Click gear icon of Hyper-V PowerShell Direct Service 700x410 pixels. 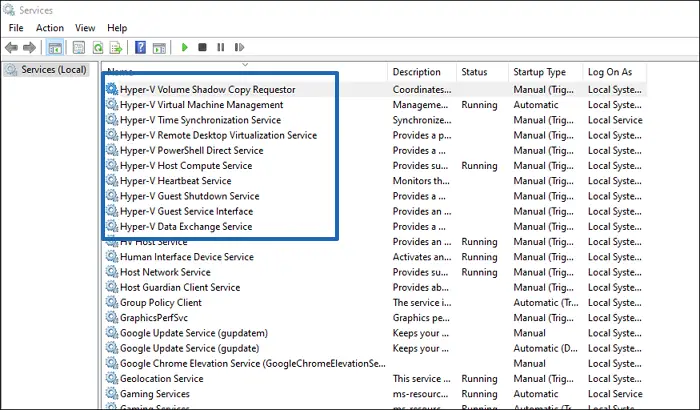pyautogui.click(x=112, y=150)
